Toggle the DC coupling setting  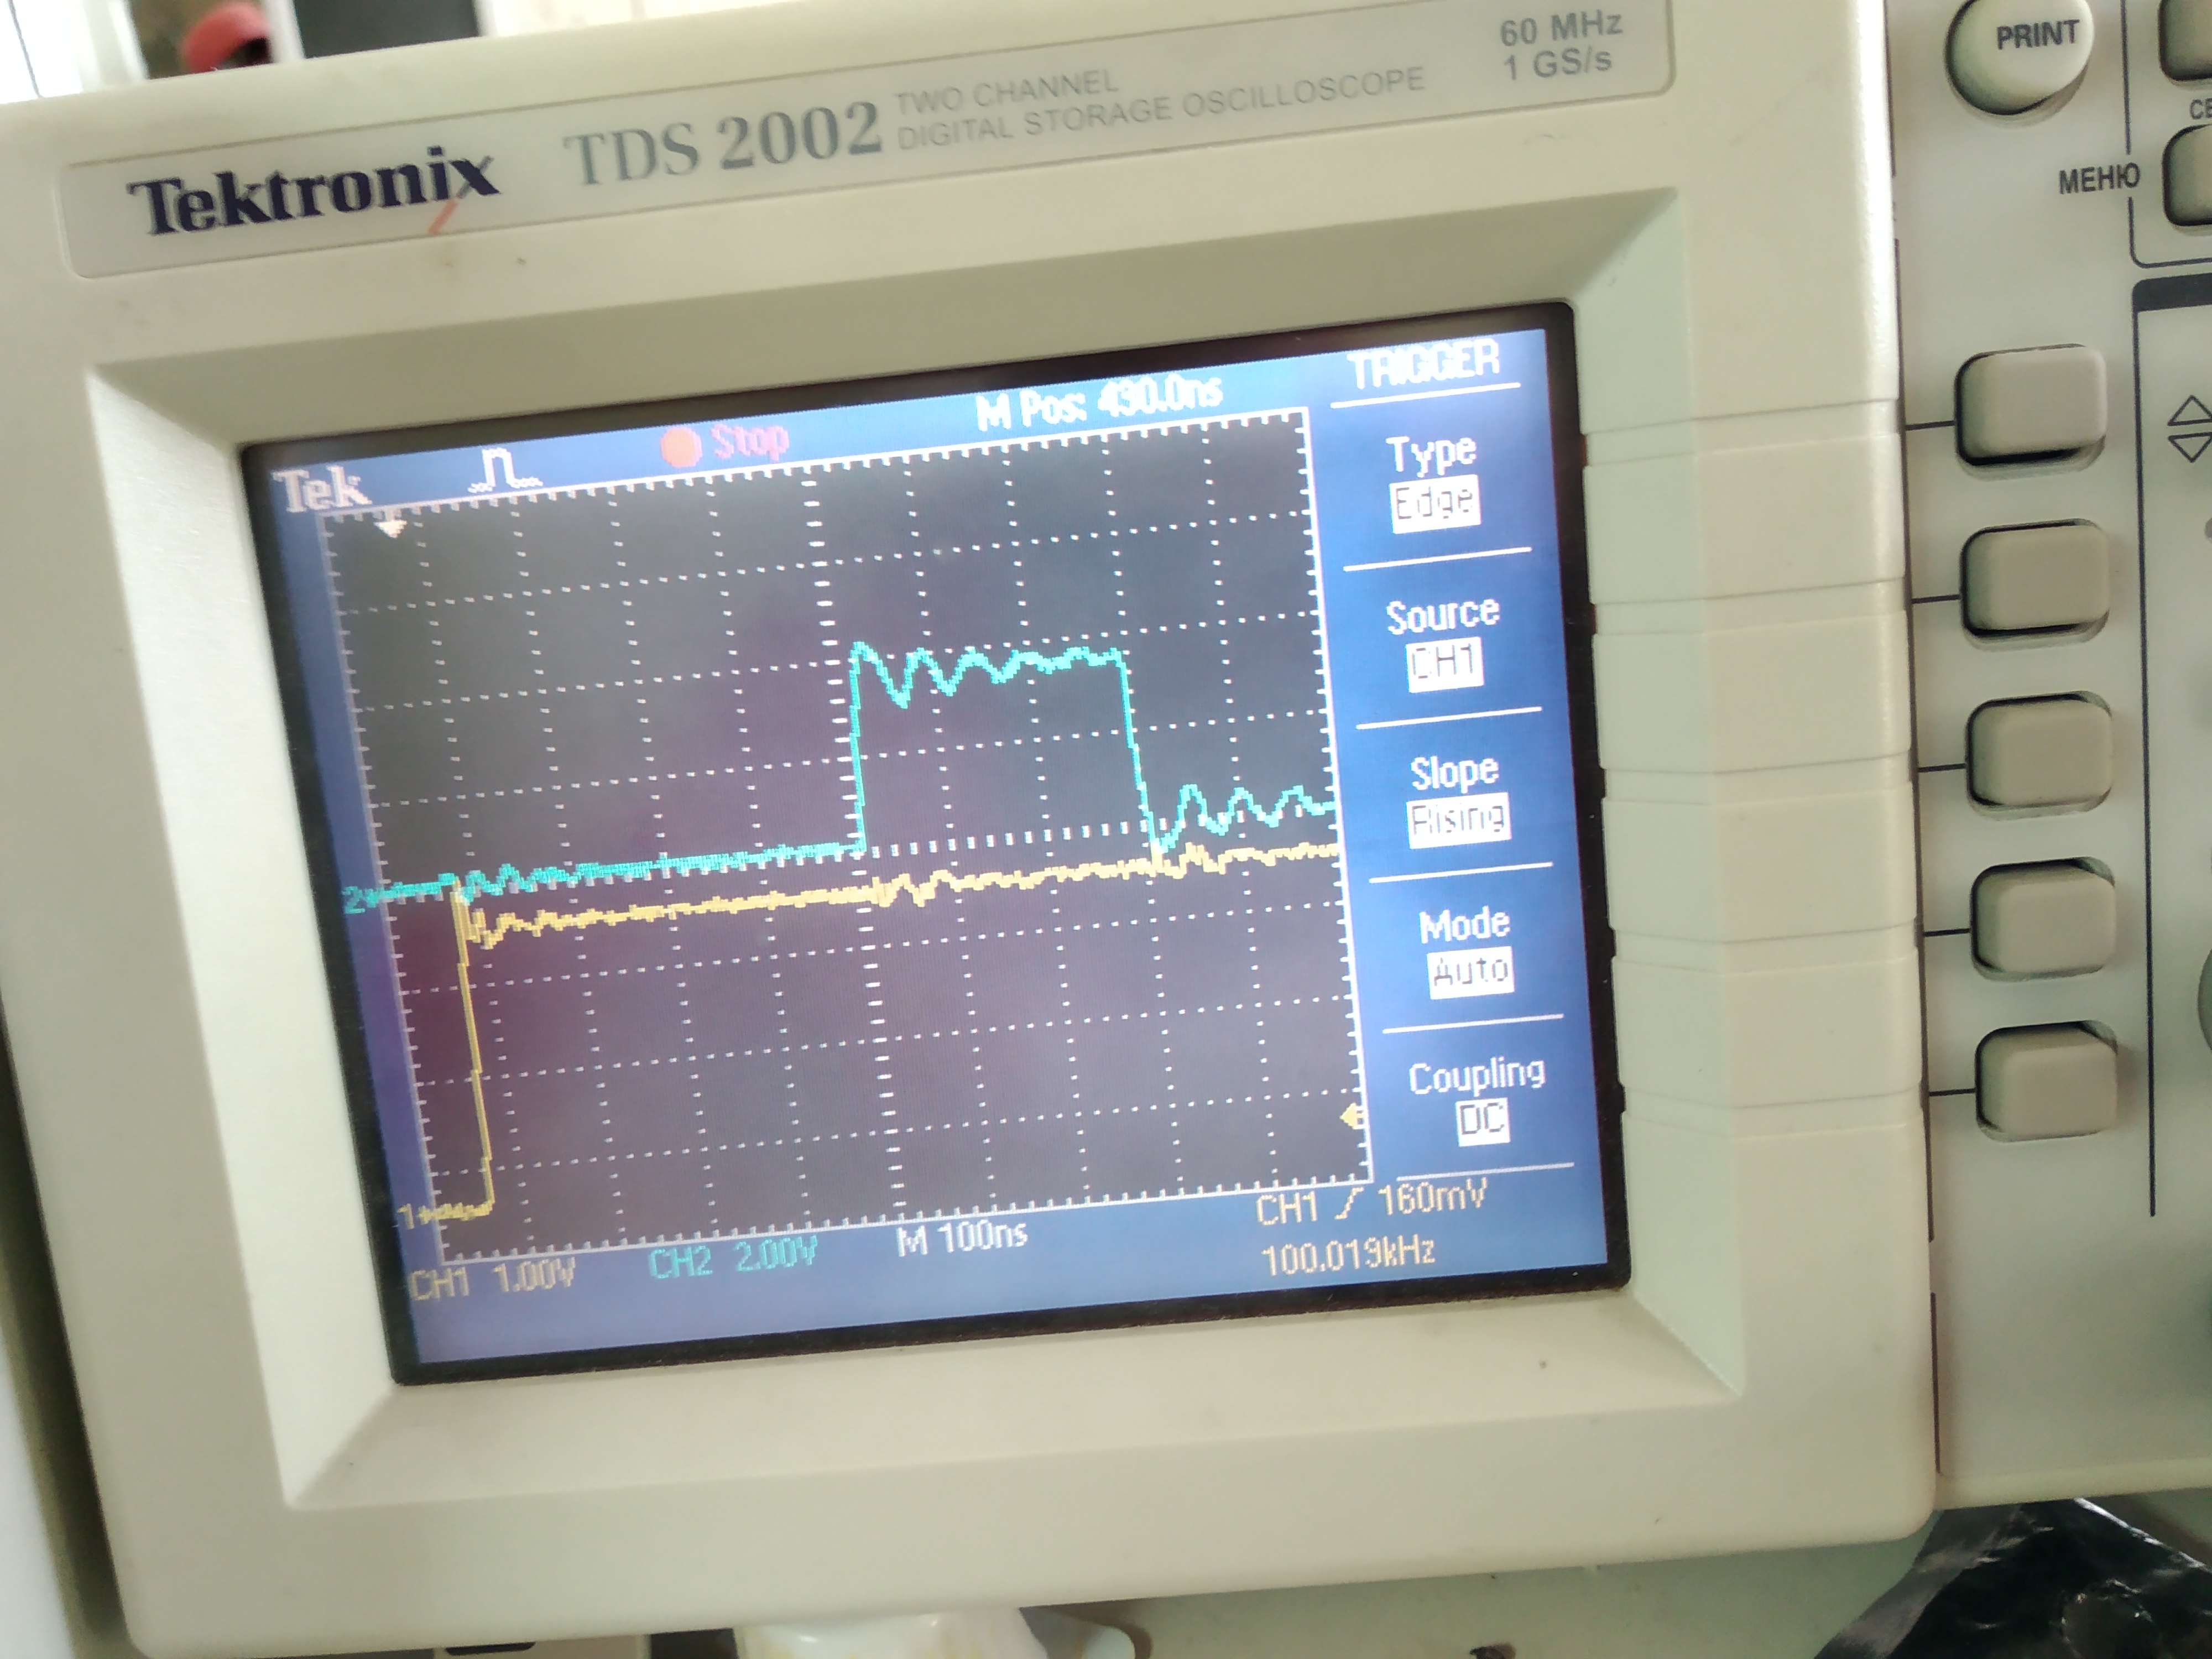click(x=1481, y=1120)
